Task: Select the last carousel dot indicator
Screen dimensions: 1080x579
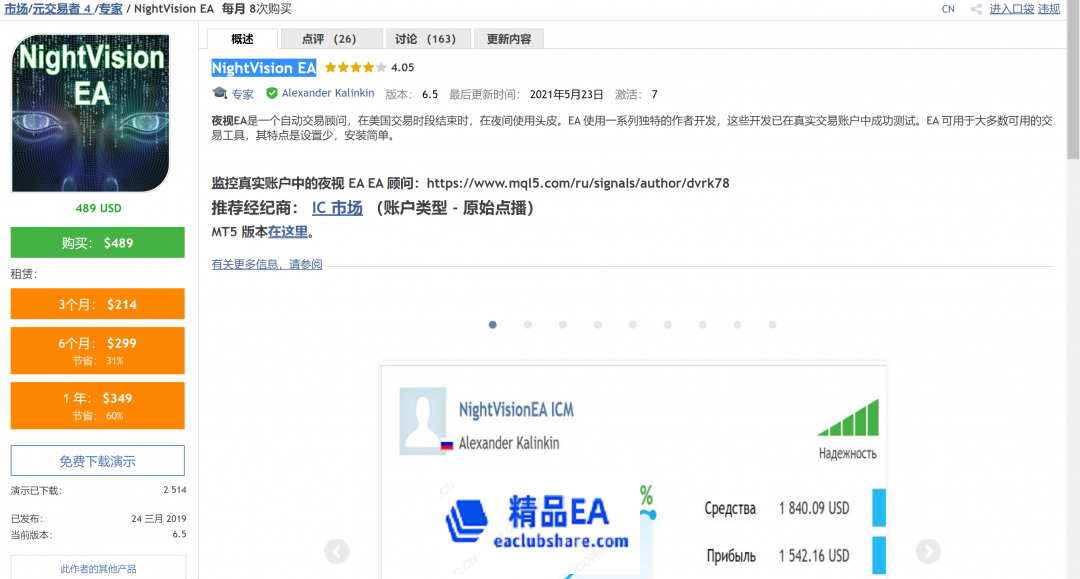Action: point(772,325)
